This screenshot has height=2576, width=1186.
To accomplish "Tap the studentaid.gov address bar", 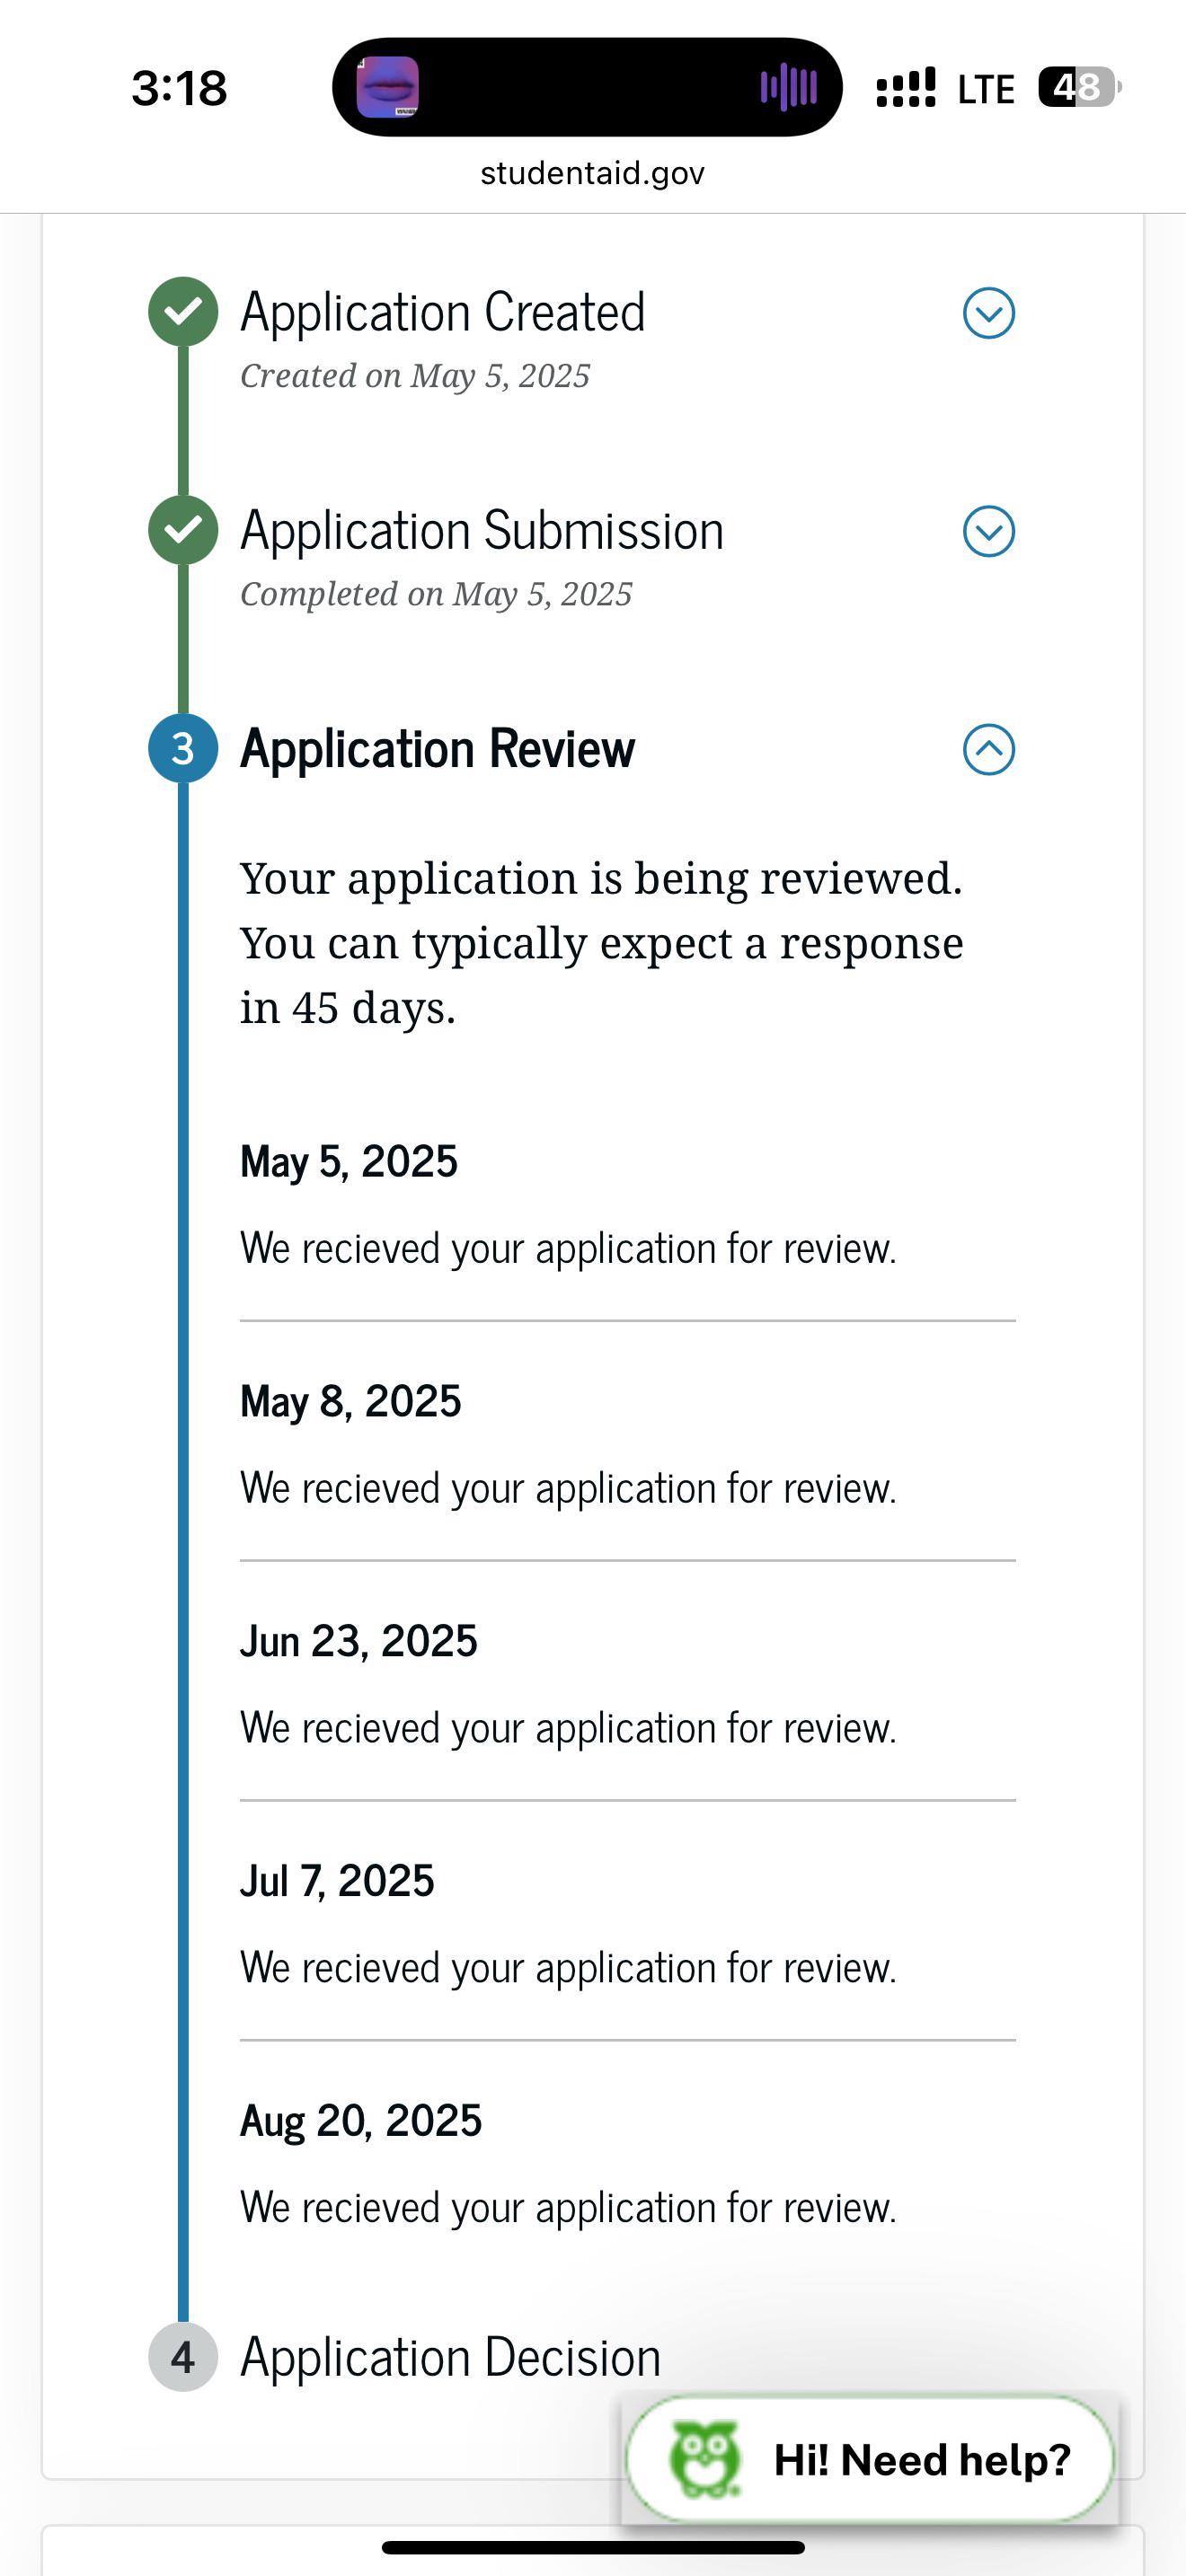I will (593, 173).
